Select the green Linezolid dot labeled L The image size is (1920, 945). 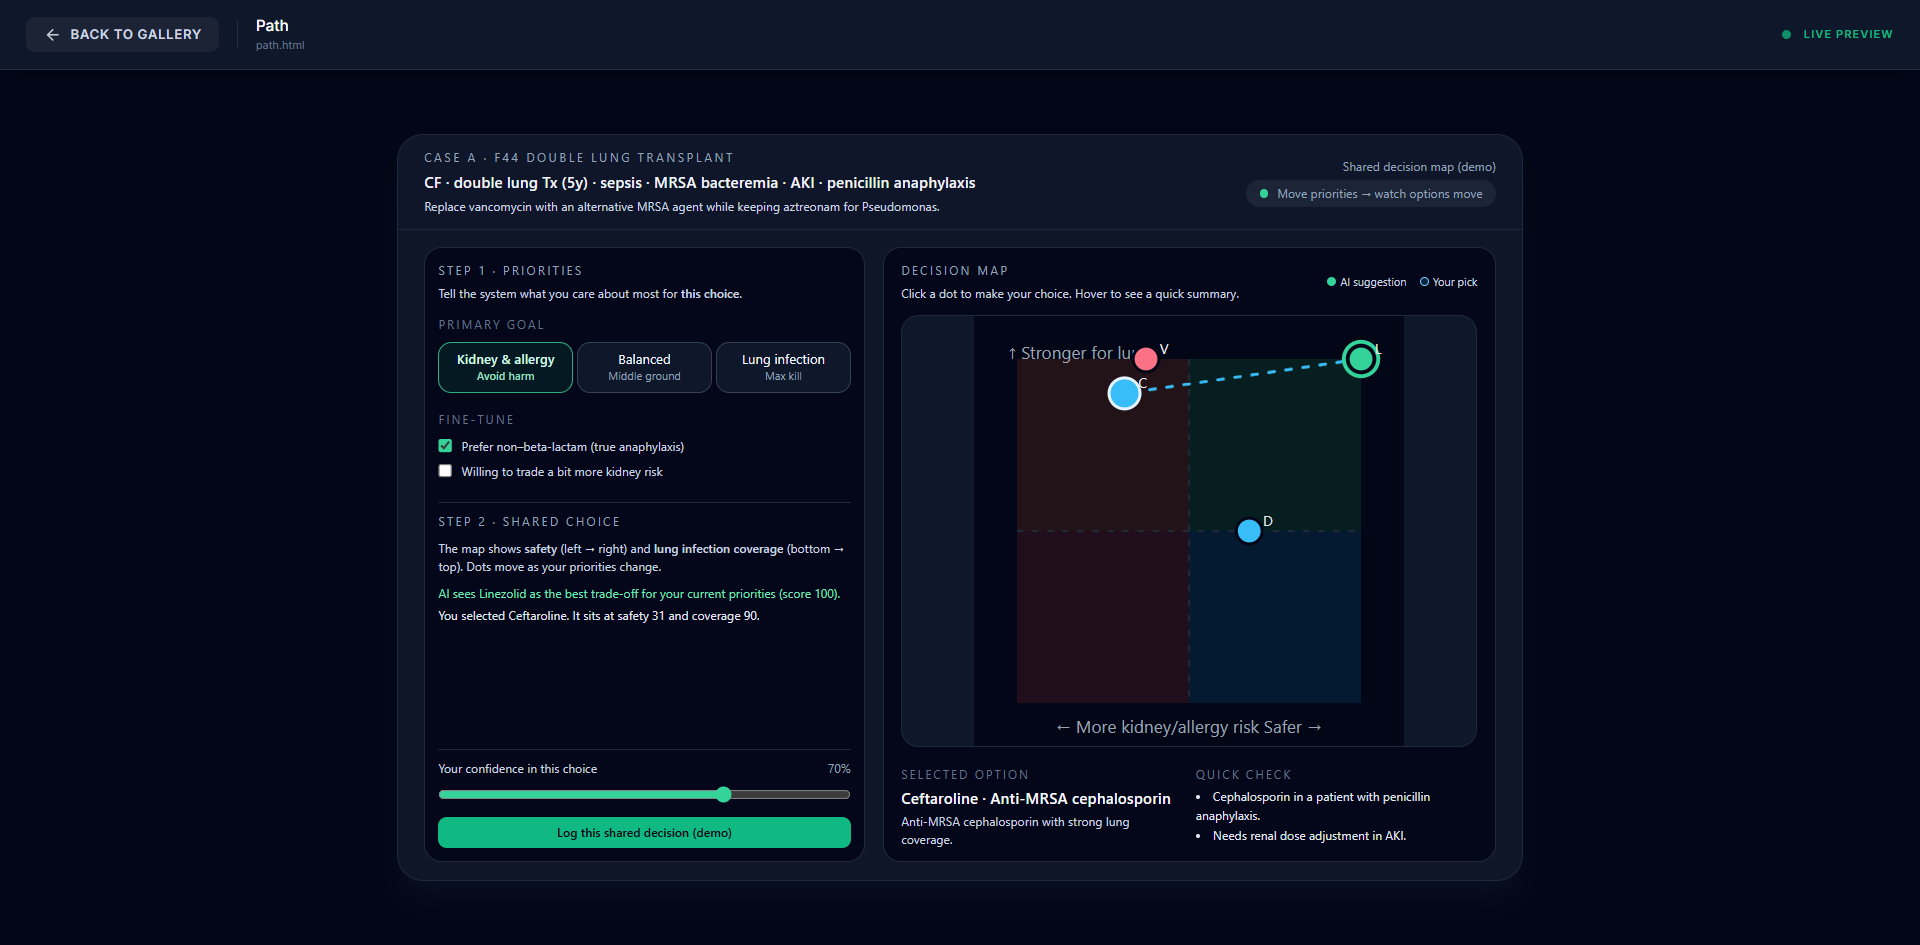(1360, 358)
